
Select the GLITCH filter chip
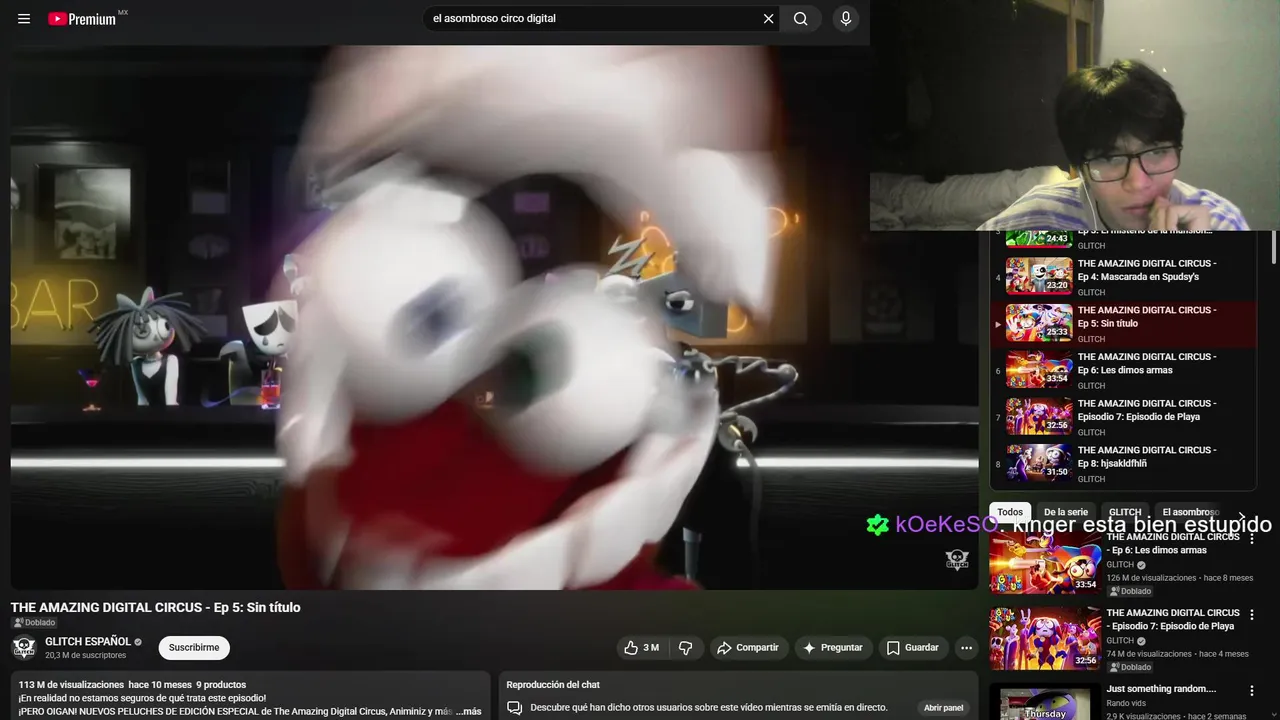1125,512
